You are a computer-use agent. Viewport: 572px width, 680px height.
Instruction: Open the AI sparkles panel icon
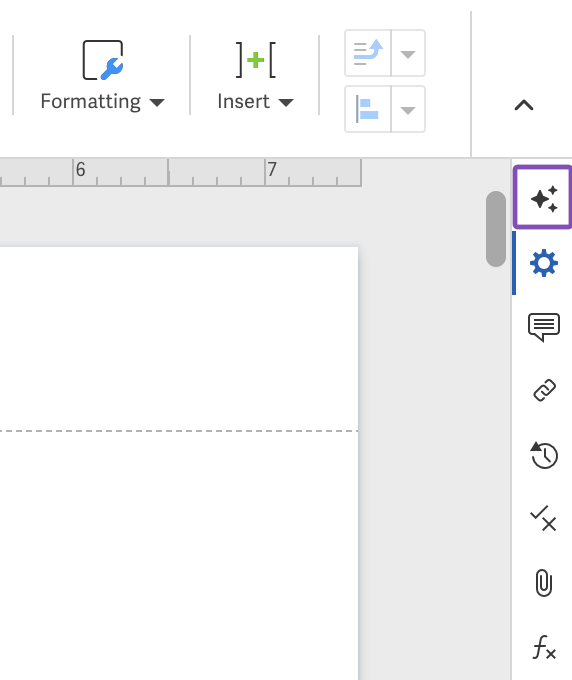pyautogui.click(x=543, y=198)
